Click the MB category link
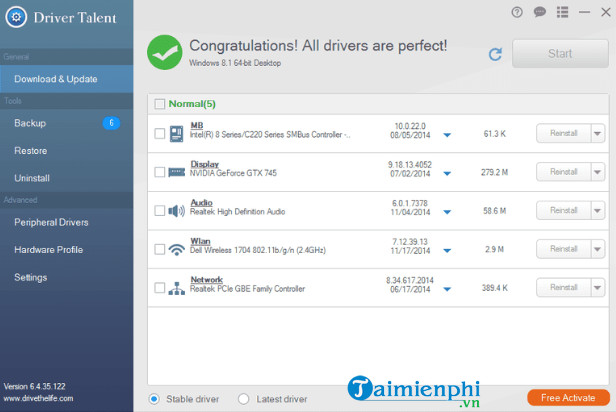The image size is (616, 412). 197,125
